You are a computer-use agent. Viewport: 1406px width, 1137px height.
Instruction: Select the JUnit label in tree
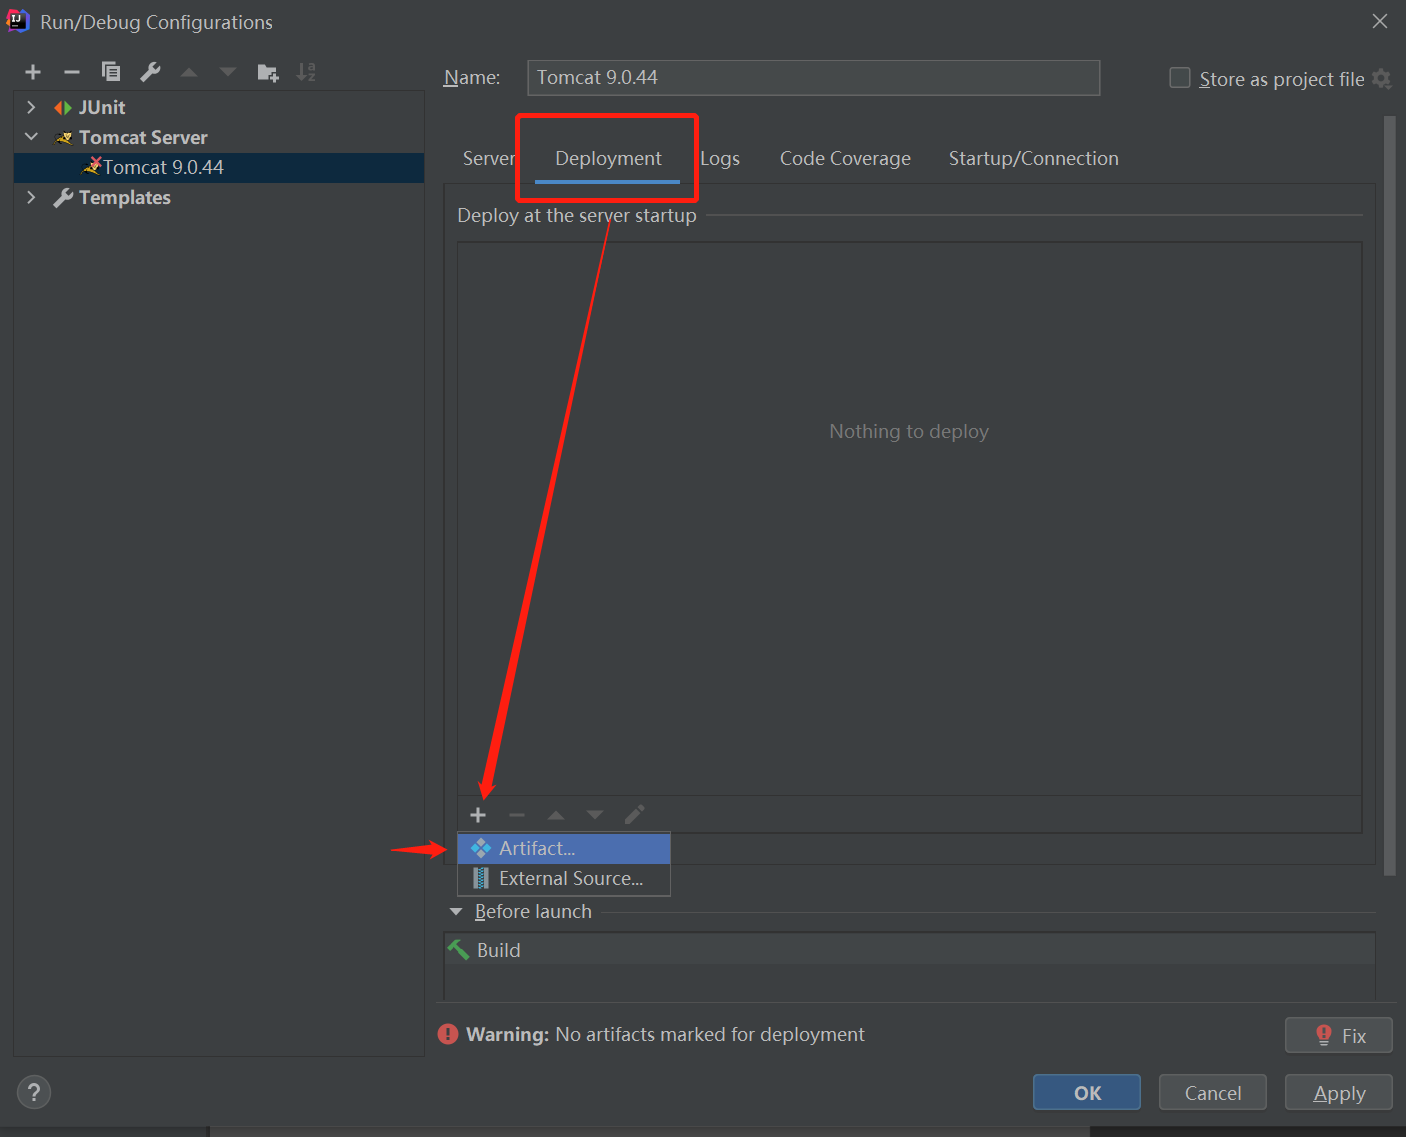click(x=102, y=107)
